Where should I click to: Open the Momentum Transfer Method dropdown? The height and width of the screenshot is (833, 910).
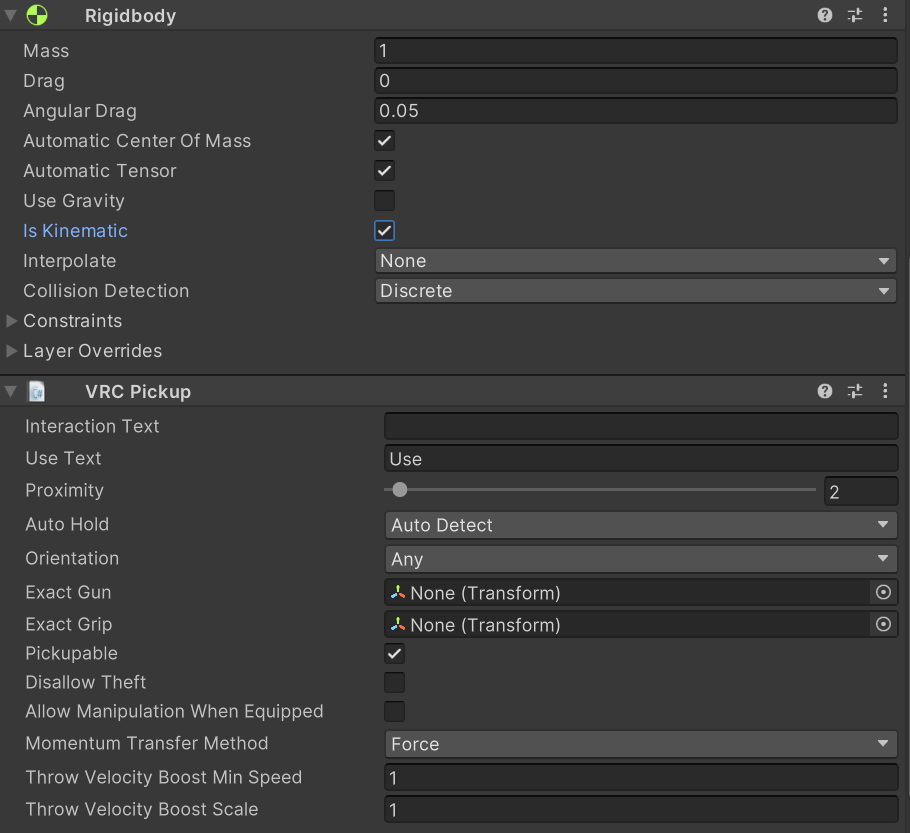[x=641, y=744]
